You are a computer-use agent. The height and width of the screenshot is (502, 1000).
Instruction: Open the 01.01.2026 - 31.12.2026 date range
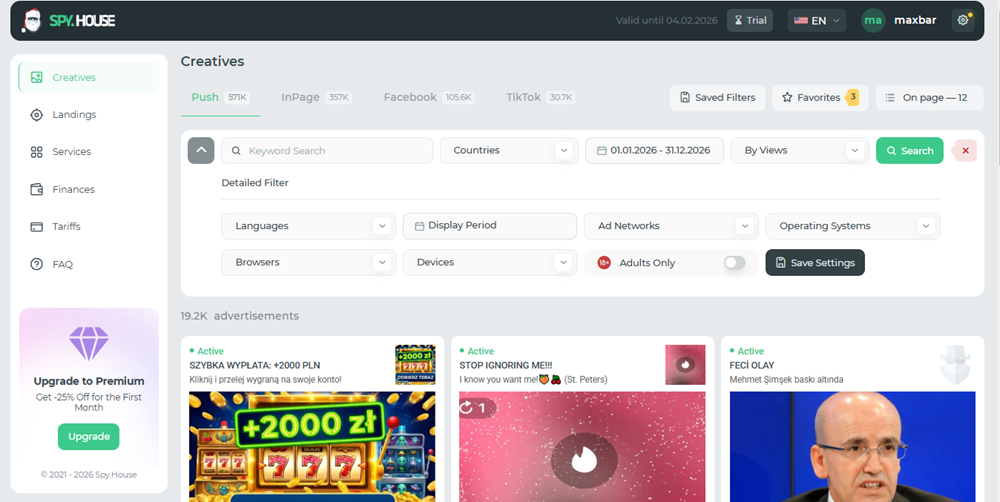click(x=654, y=151)
